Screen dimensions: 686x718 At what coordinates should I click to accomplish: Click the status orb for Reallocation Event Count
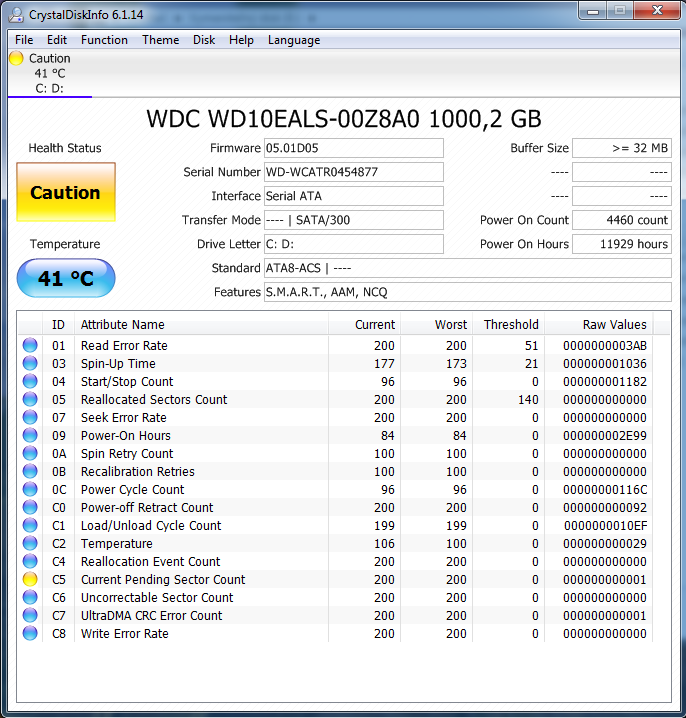pos(30,561)
